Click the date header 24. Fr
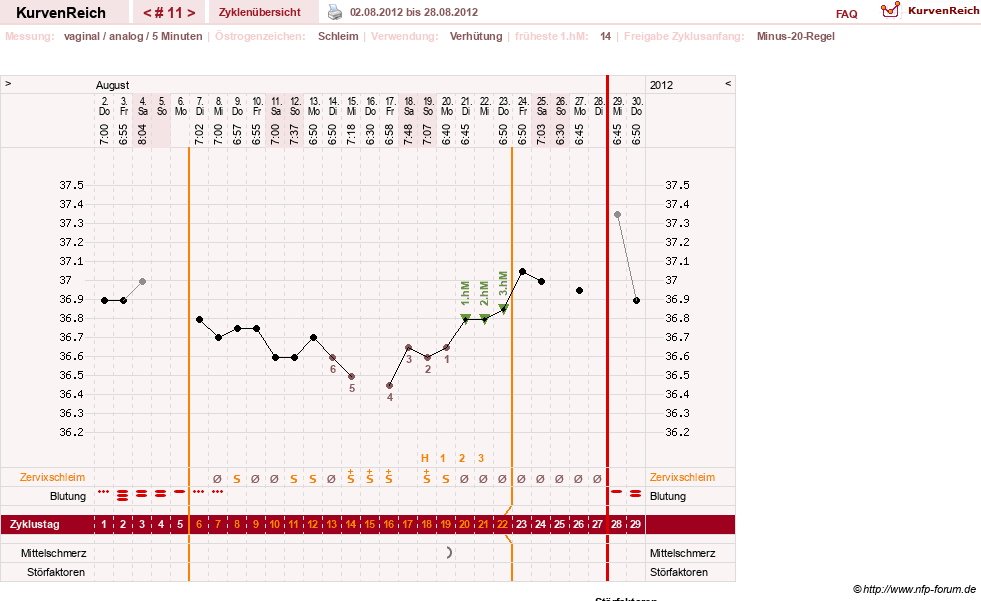 click(x=522, y=106)
